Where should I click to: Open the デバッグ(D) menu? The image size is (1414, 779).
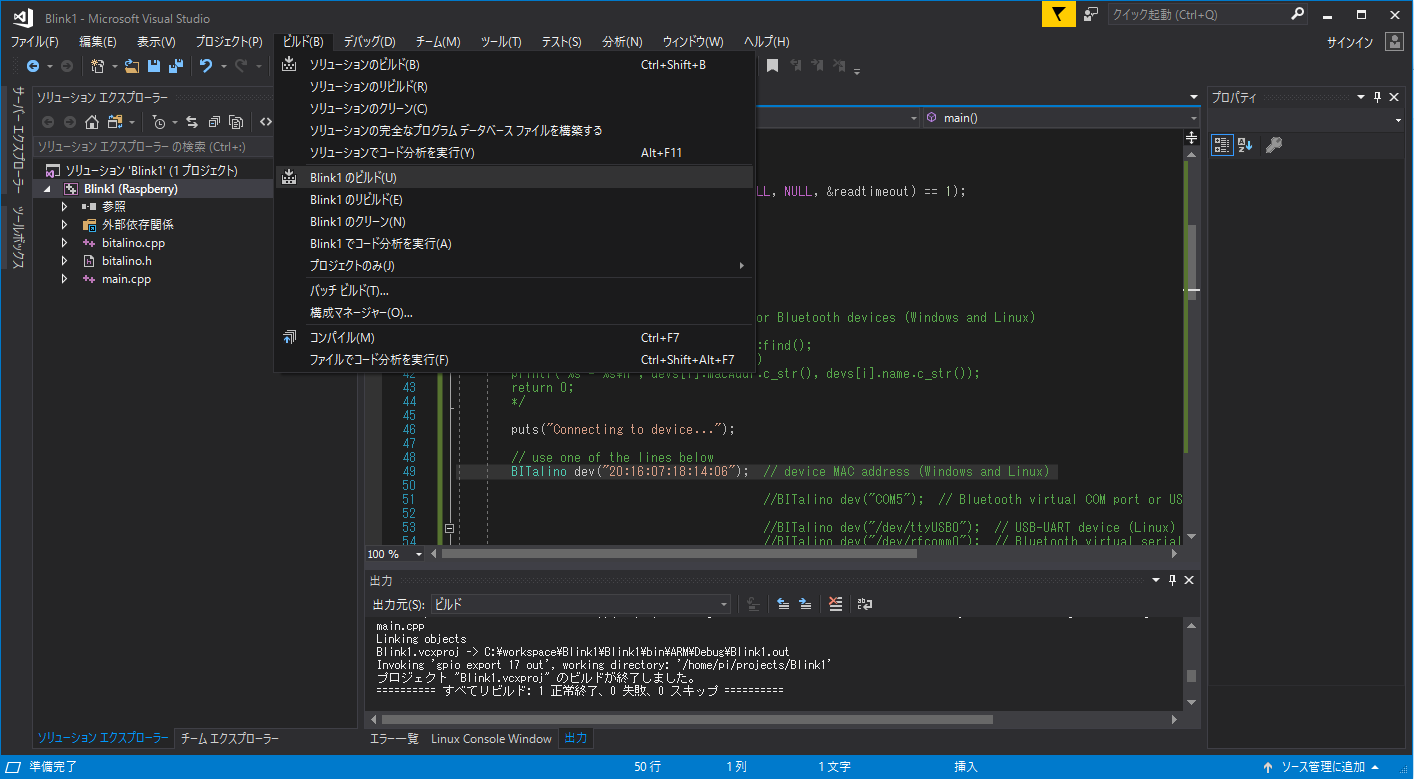pos(369,41)
